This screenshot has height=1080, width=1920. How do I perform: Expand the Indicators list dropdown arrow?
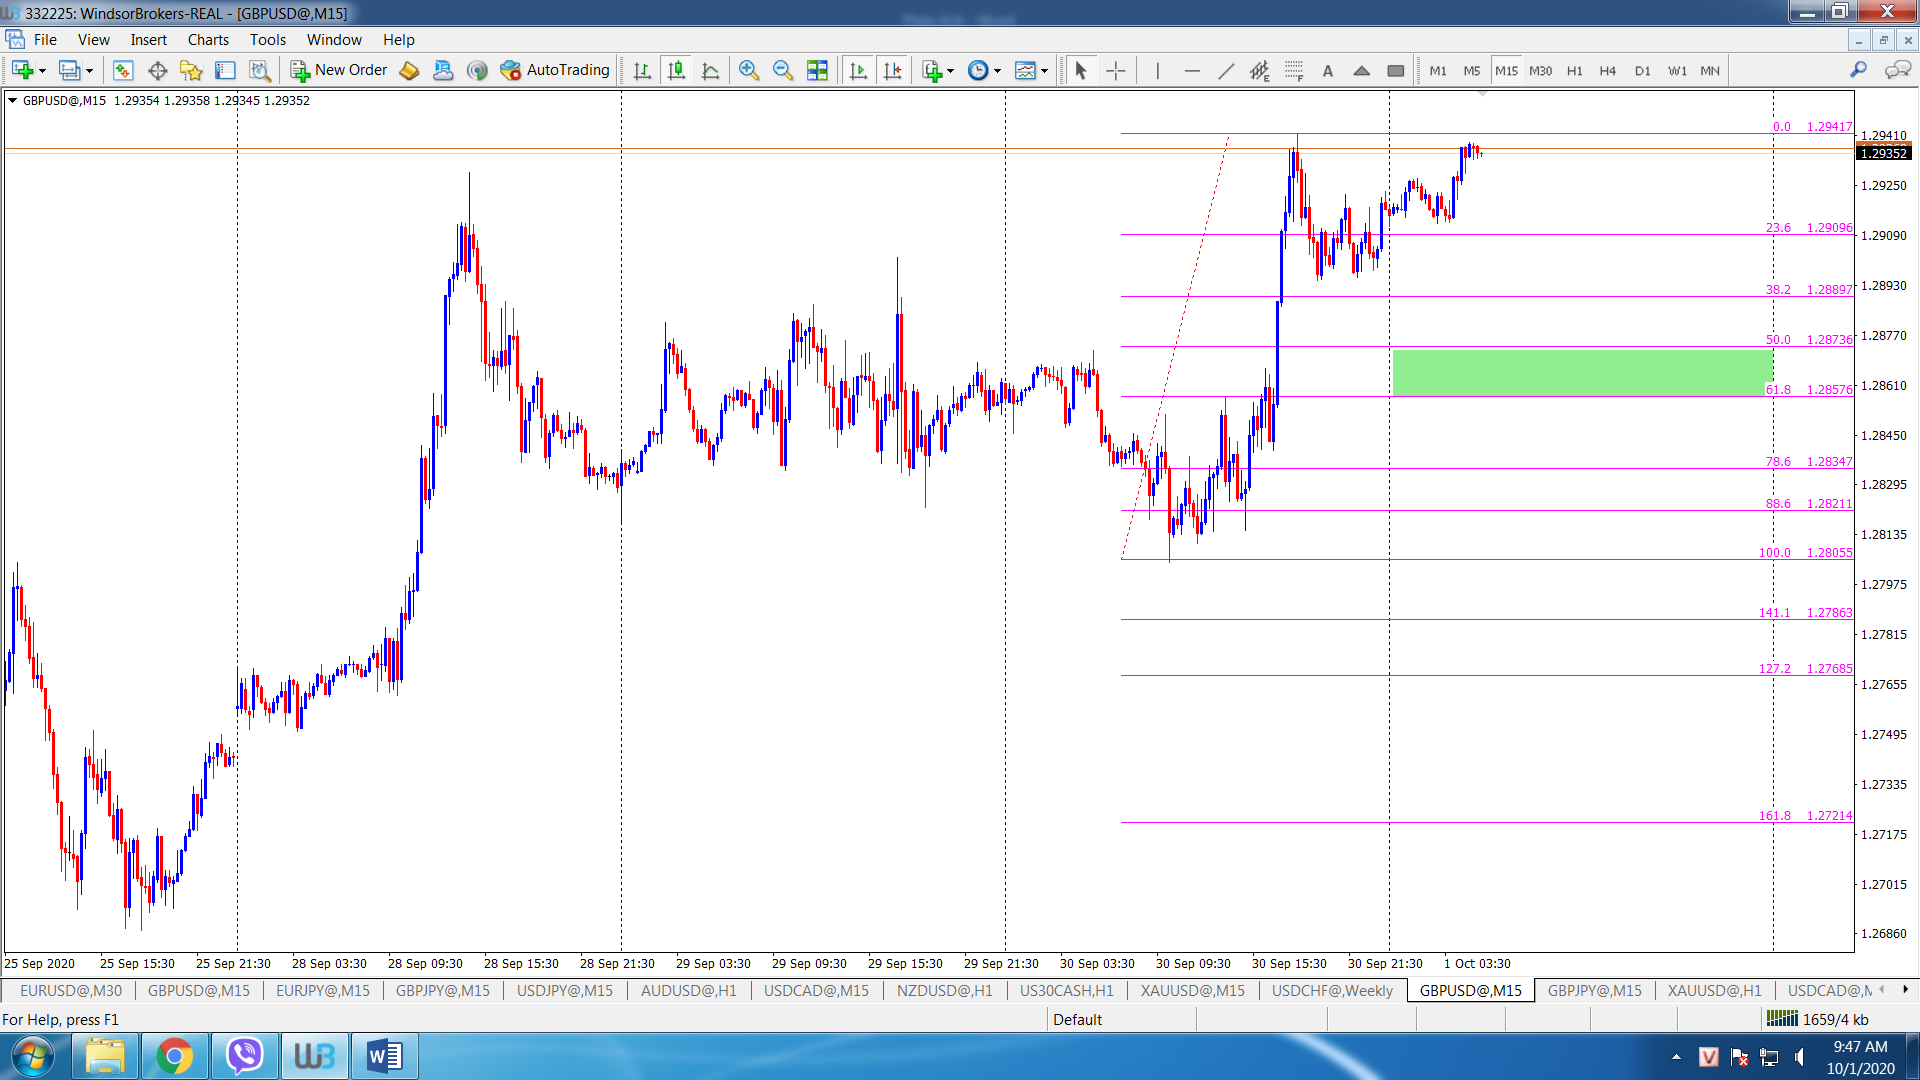tap(950, 71)
